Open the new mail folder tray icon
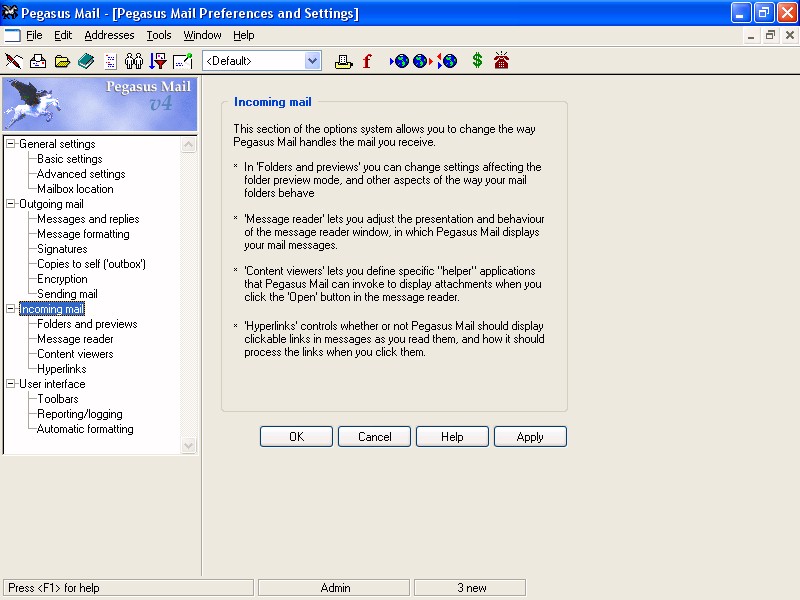The image size is (800, 600). point(38,61)
